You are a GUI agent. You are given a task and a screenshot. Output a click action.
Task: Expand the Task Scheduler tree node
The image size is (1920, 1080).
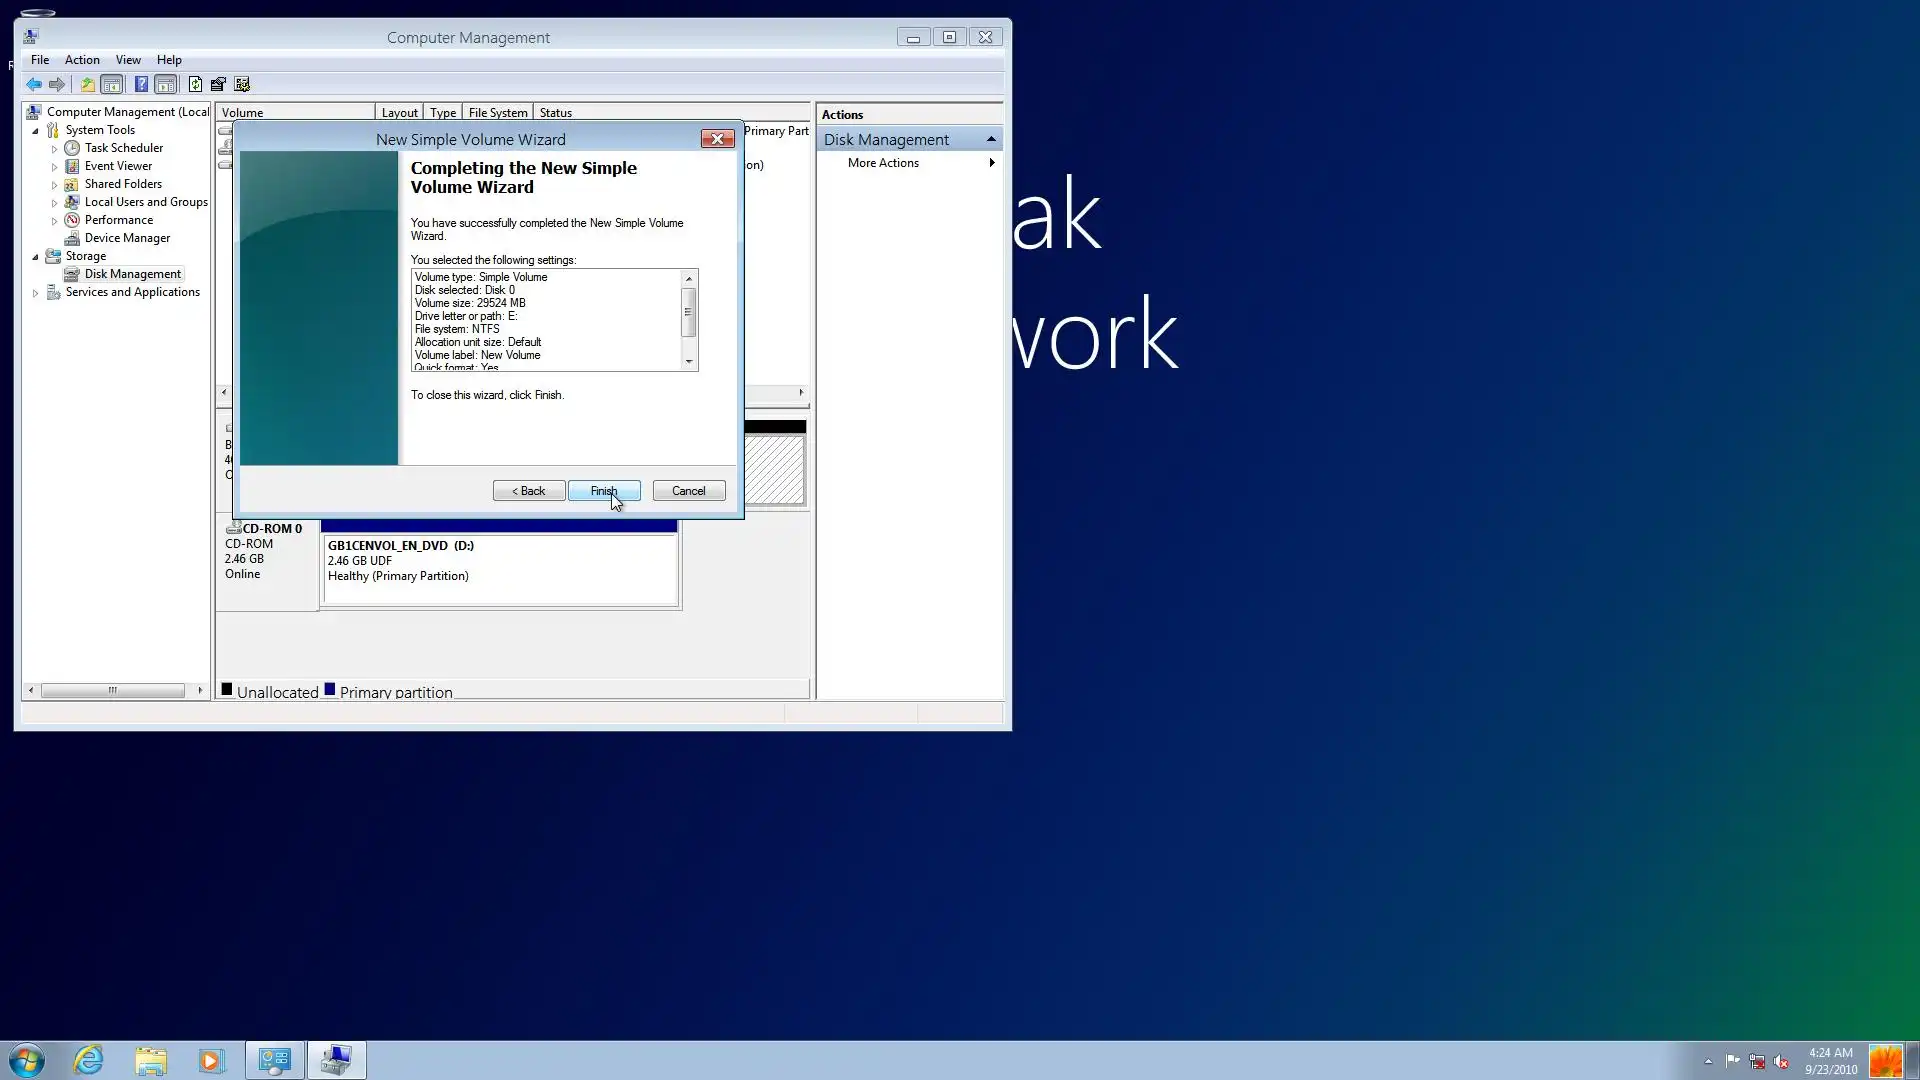(54, 149)
